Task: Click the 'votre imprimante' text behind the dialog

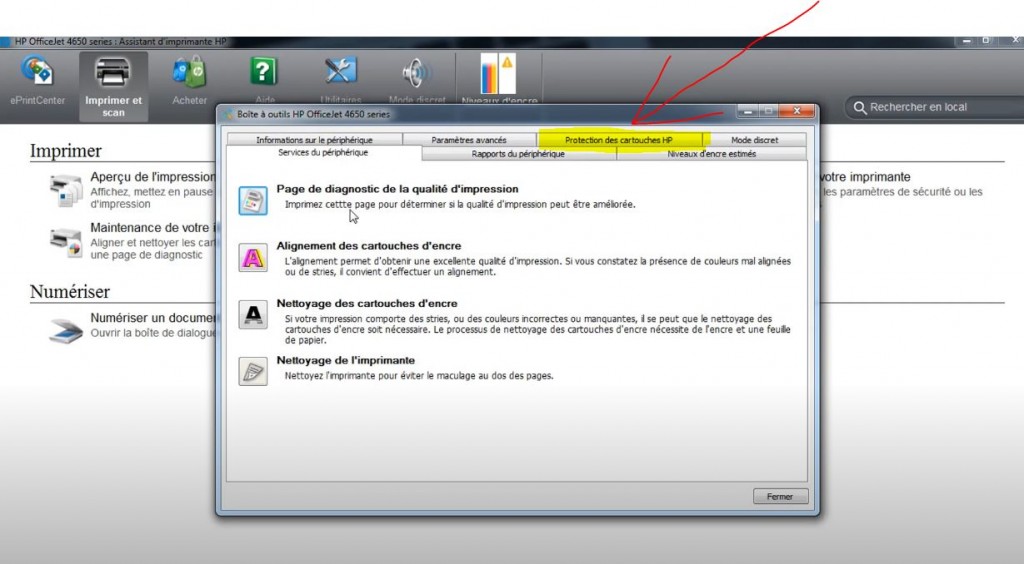Action: 865,177
